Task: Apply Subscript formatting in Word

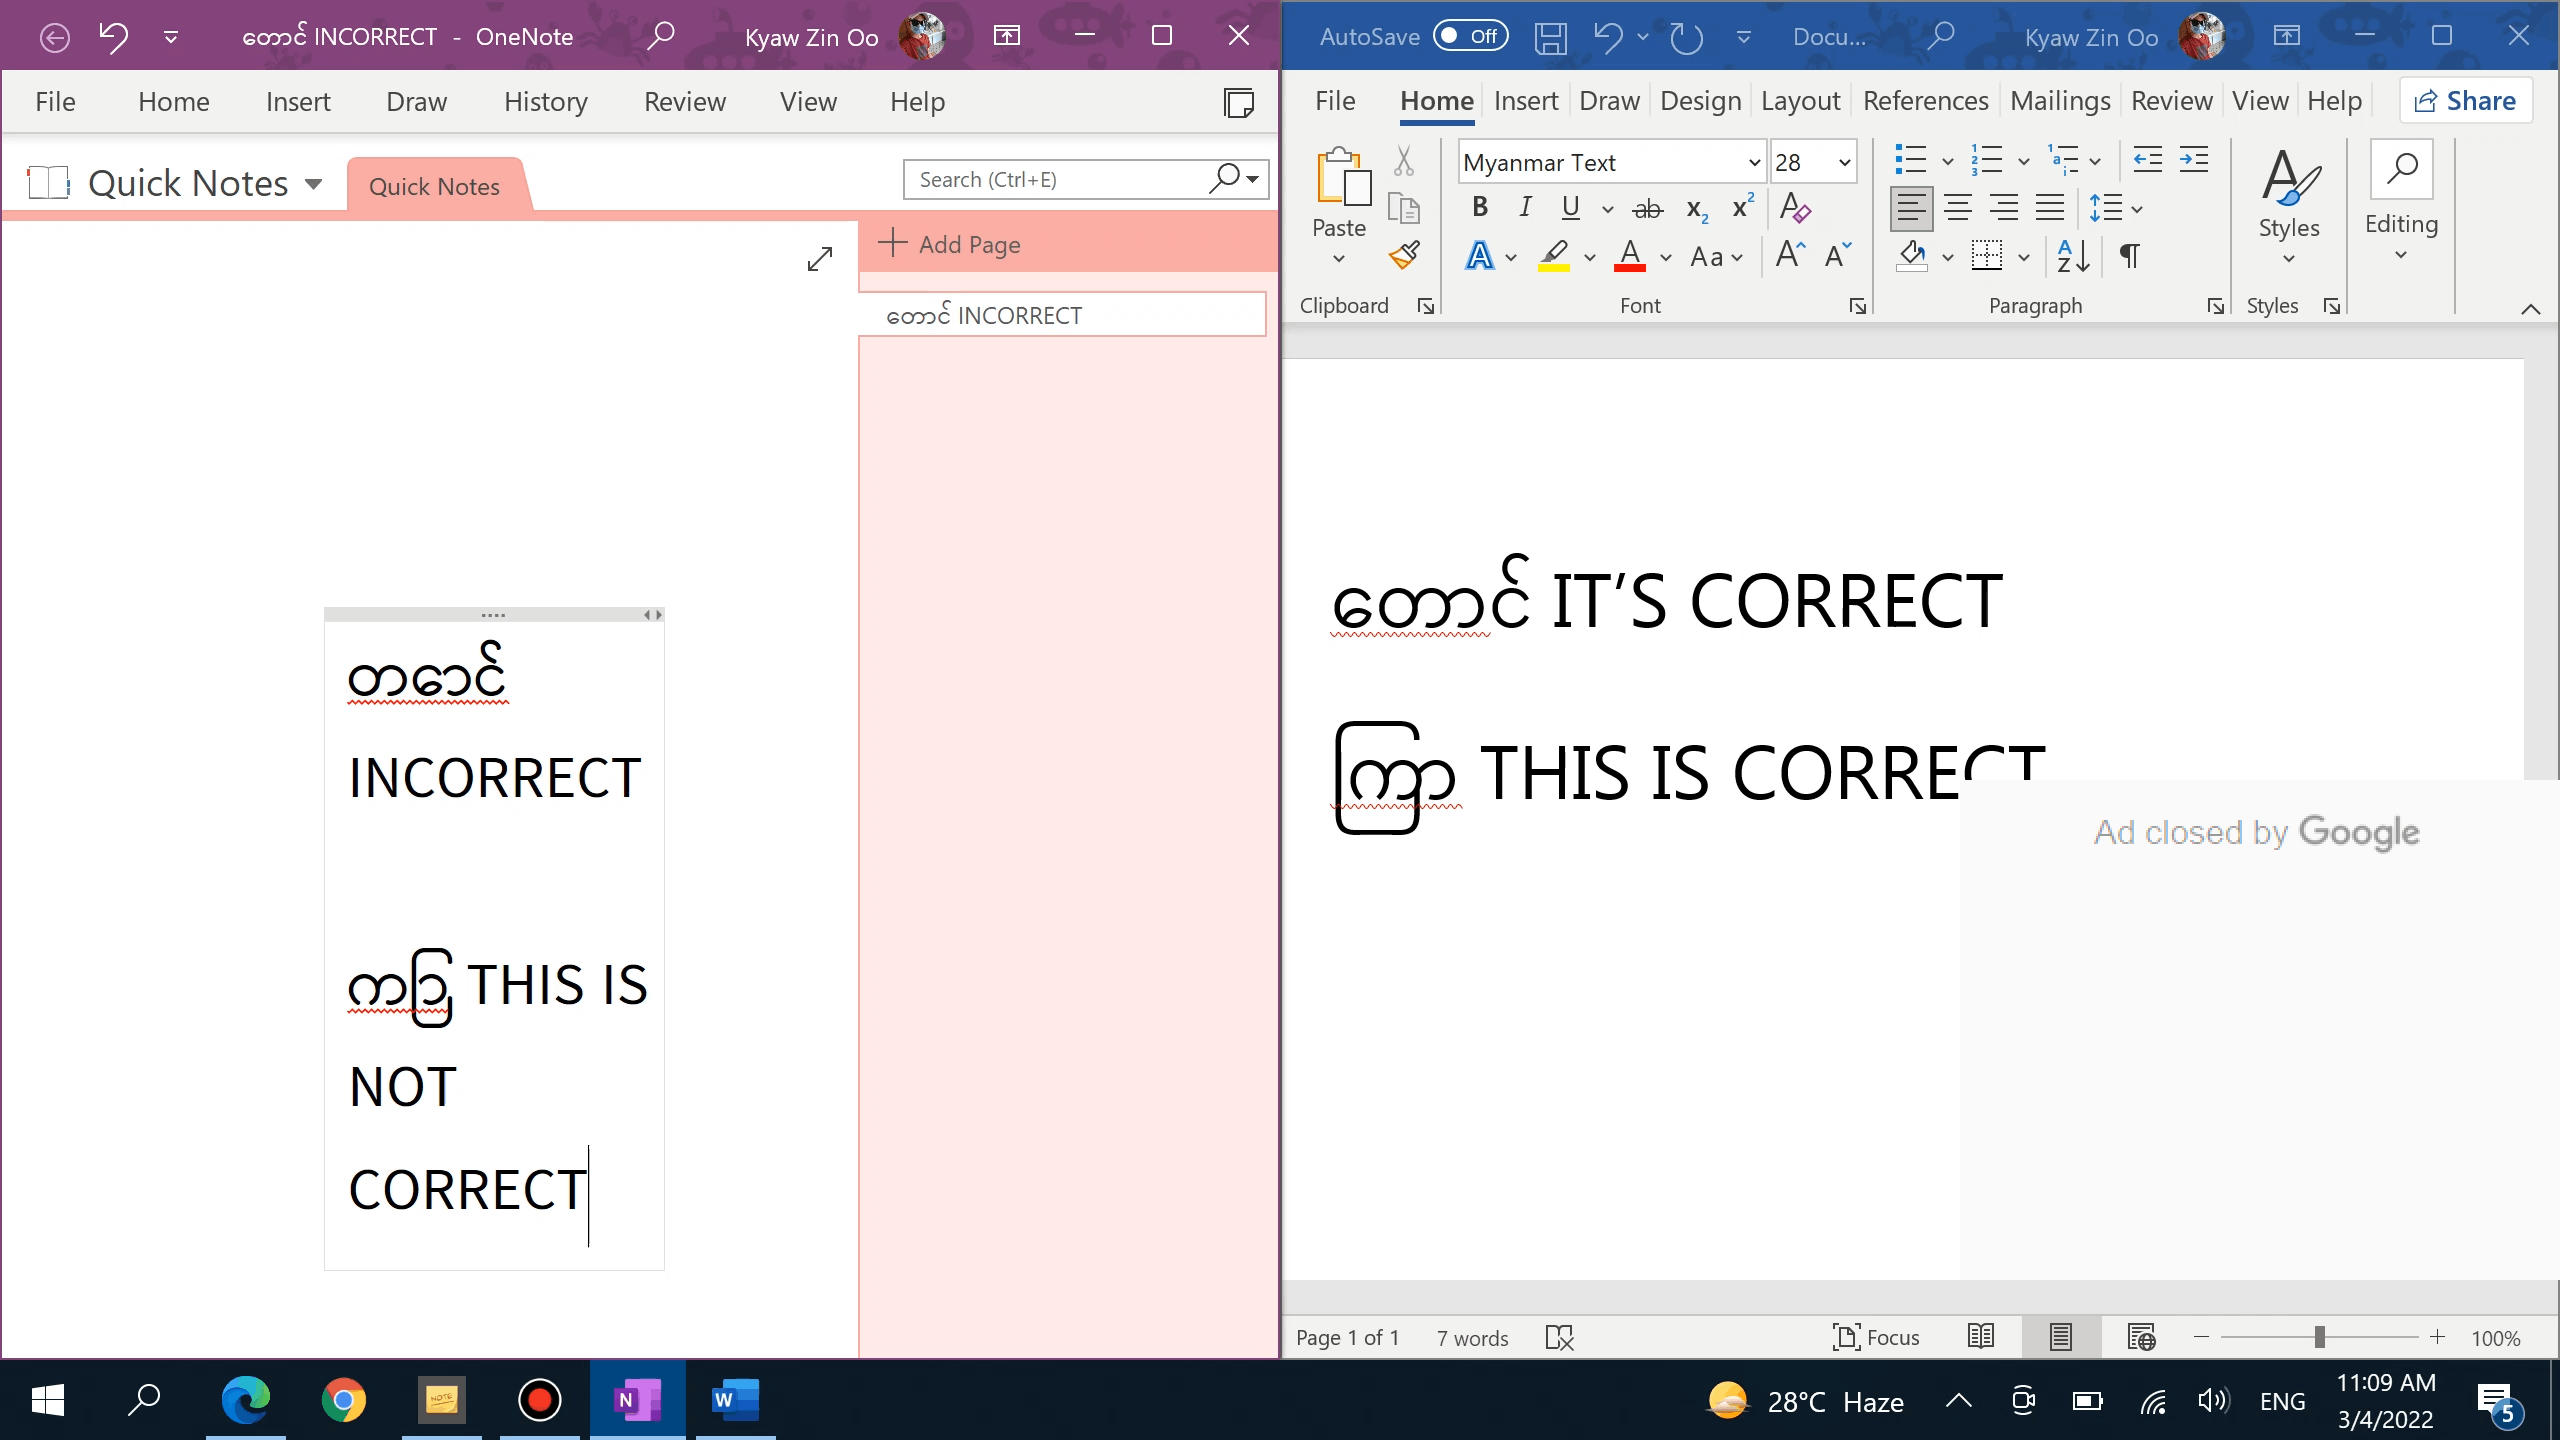Action: point(1697,208)
